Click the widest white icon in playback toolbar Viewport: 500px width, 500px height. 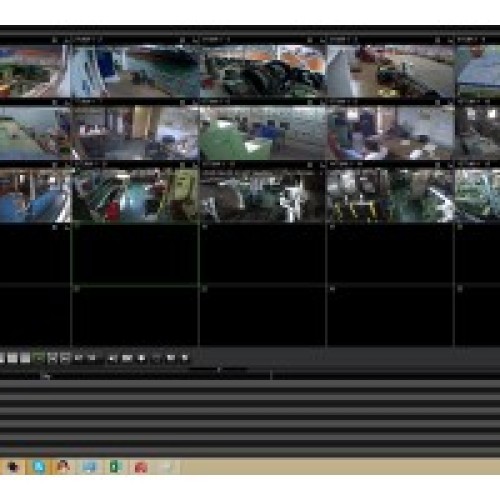(x=127, y=358)
